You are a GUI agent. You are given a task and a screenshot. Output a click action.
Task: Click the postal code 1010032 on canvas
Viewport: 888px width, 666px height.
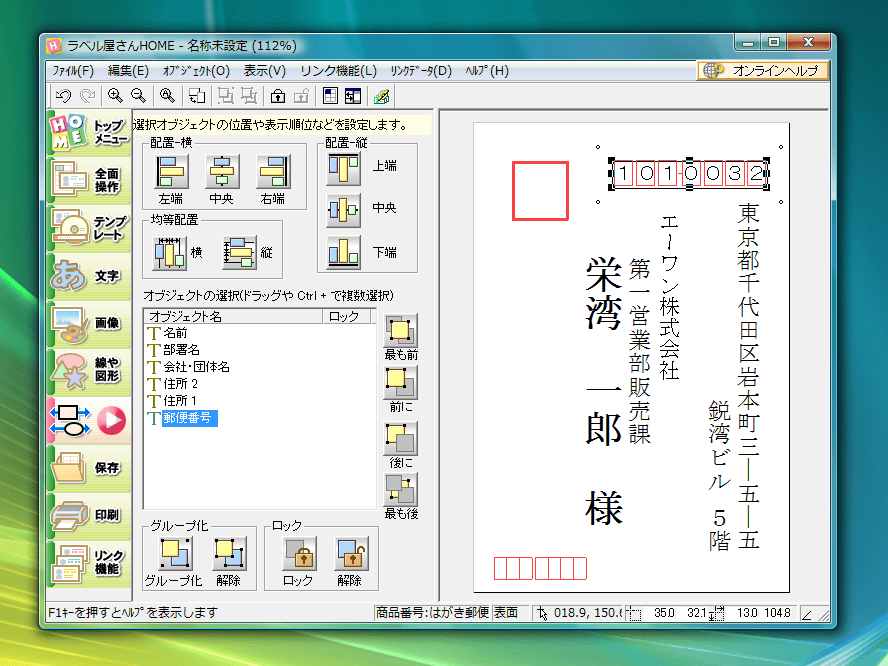(x=689, y=173)
